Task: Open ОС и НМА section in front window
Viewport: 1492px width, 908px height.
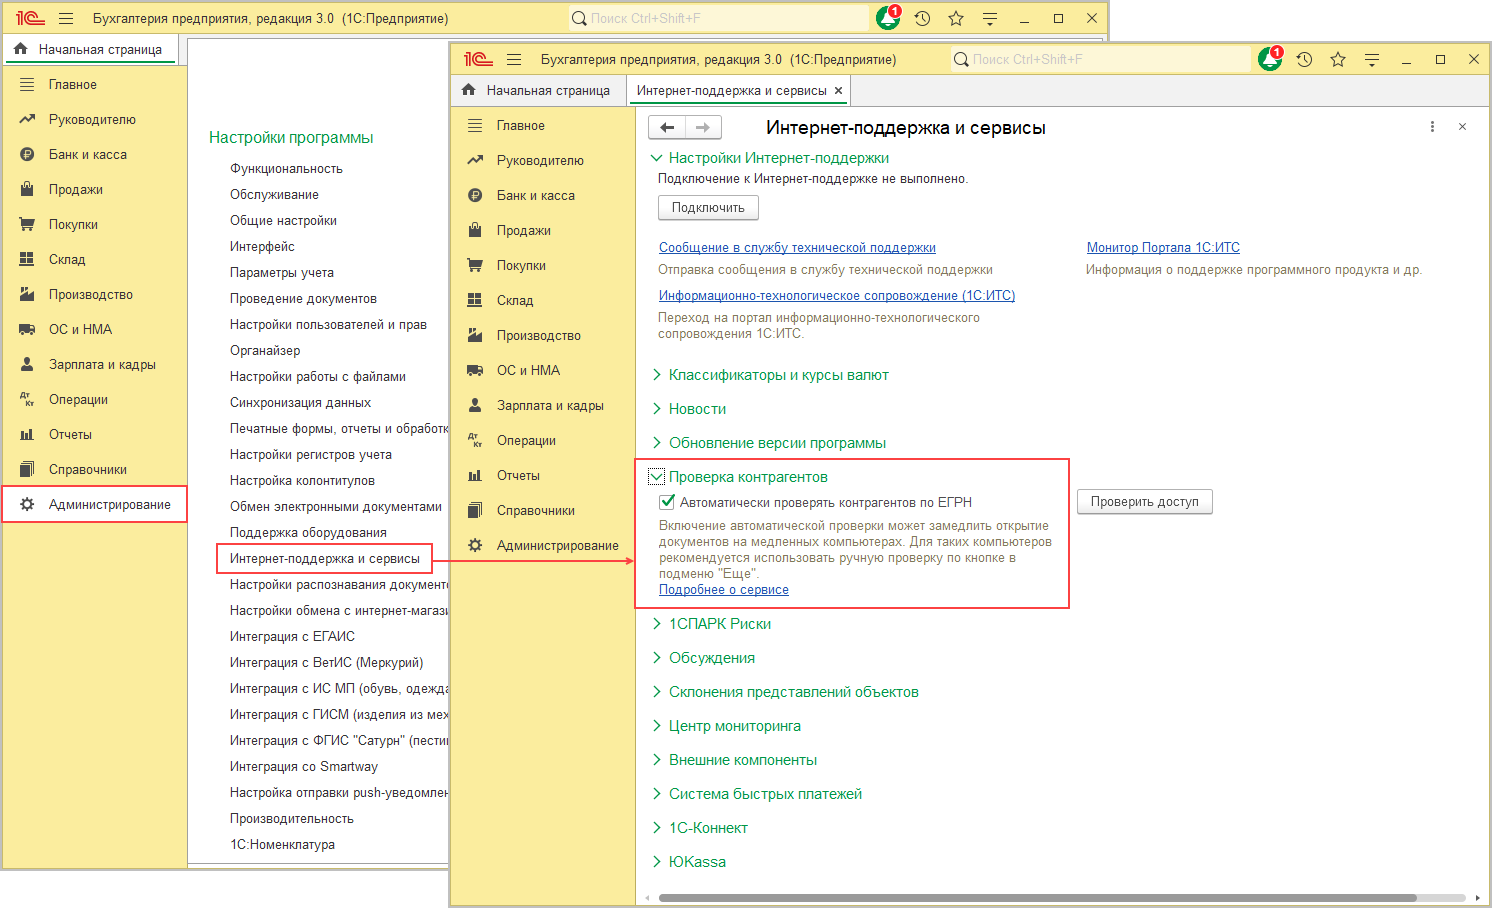Action: [528, 371]
